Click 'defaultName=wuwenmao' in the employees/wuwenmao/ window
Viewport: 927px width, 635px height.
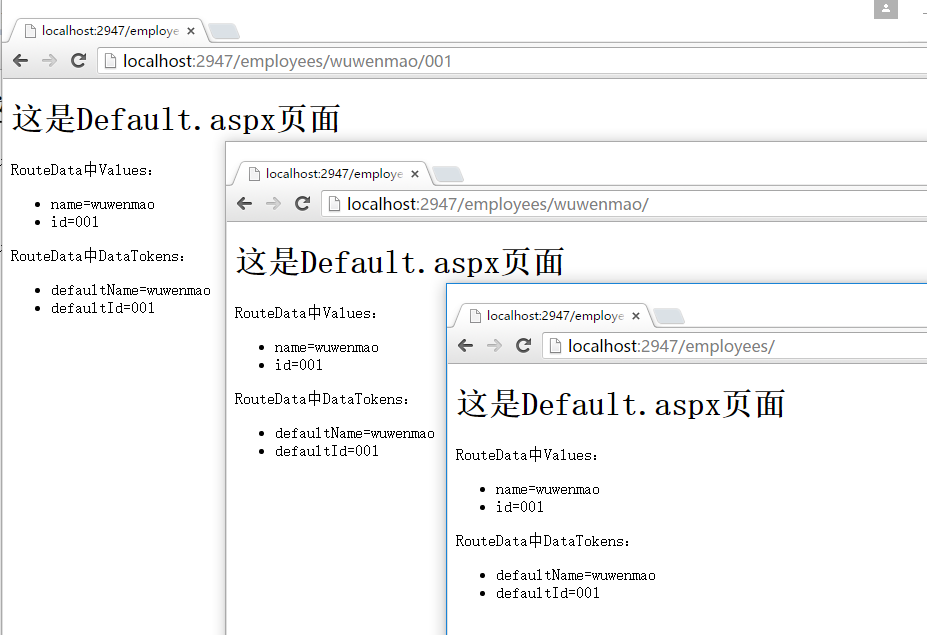(x=355, y=433)
